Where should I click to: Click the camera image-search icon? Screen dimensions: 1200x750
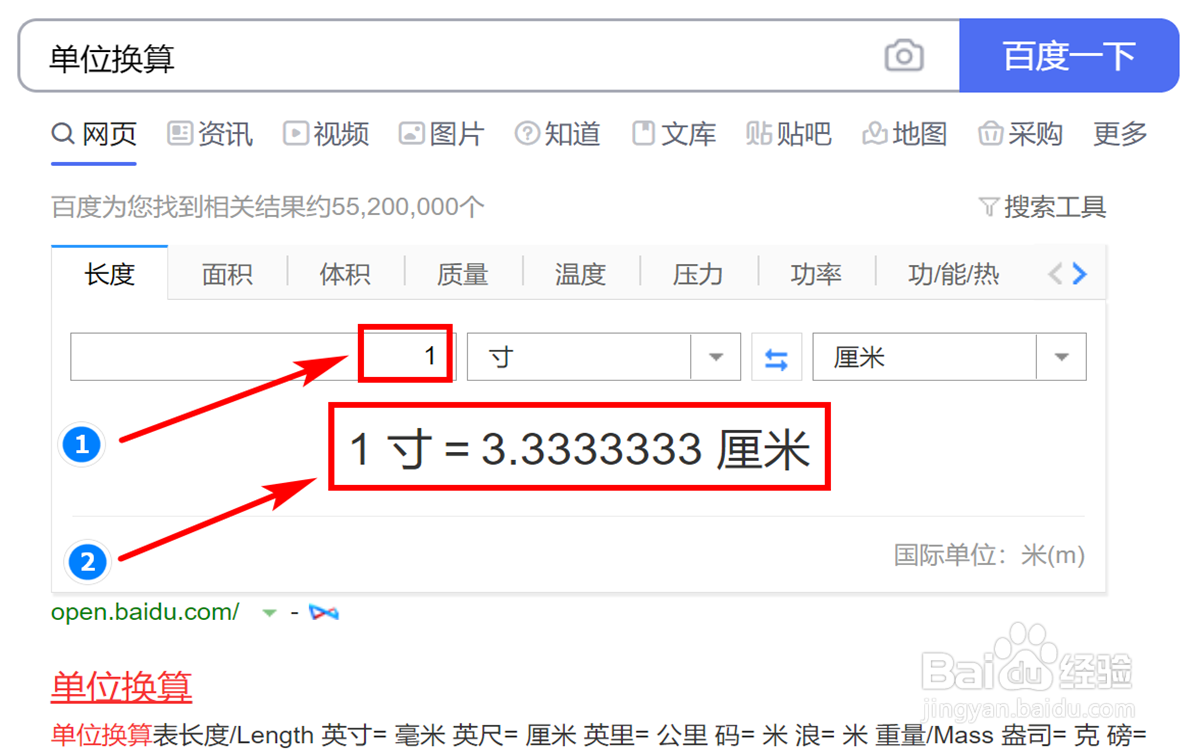coord(904,56)
